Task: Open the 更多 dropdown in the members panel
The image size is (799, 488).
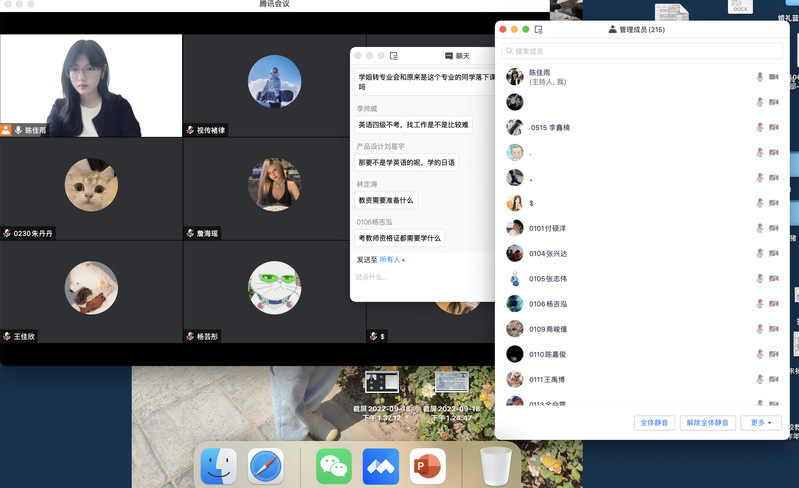Action: coord(761,423)
